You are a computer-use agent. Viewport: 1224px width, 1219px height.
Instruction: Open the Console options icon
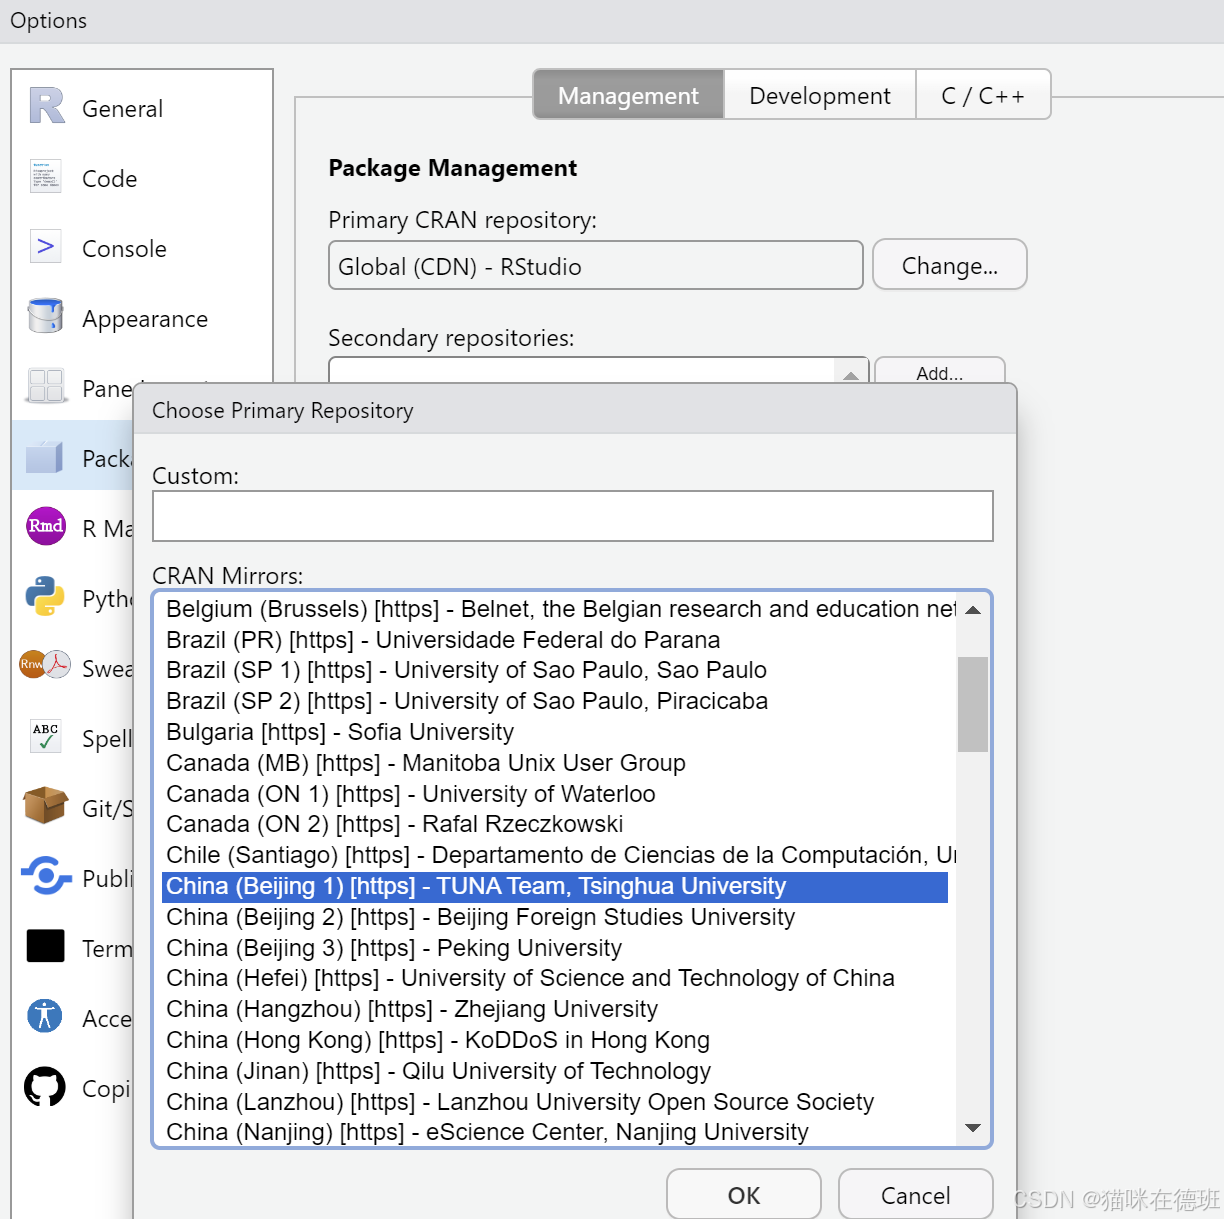point(46,247)
